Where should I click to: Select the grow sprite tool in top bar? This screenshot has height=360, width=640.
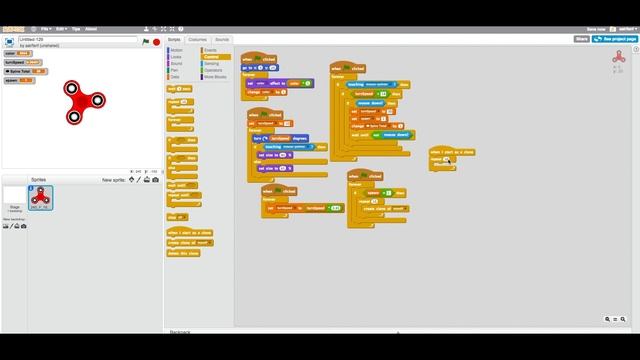(x=163, y=29)
